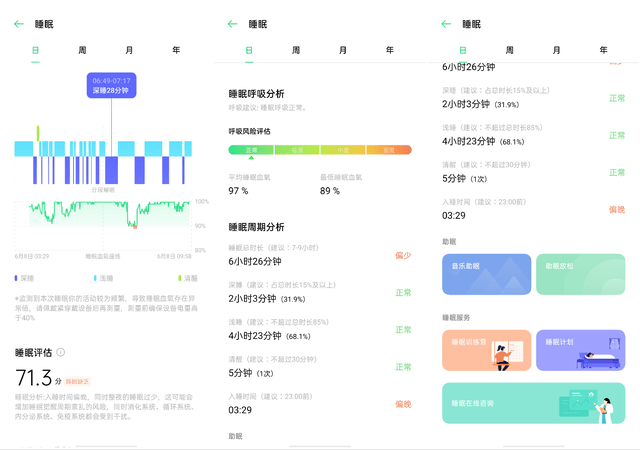
Task: Click the 6月8日 03:29 start time label
Action: pyautogui.click(x=32, y=256)
